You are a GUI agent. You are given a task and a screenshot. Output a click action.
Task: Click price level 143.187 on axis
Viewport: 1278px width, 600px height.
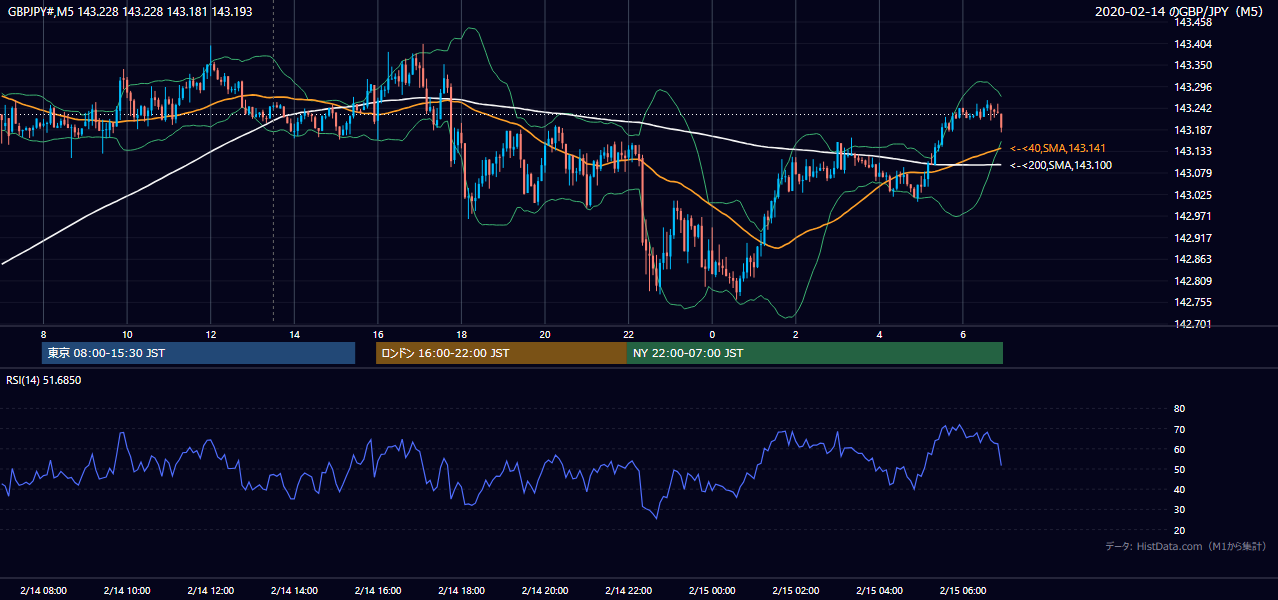click(x=1192, y=130)
